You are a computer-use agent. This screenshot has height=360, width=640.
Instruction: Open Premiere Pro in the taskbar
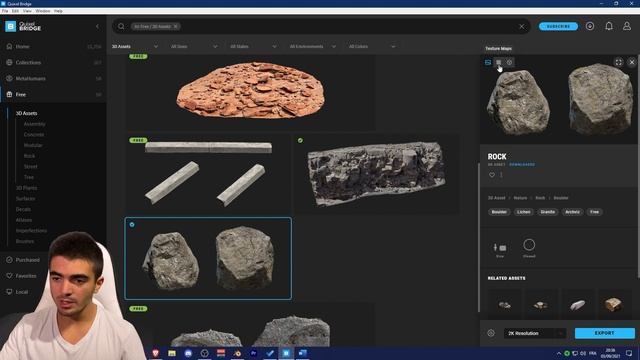coord(253,353)
